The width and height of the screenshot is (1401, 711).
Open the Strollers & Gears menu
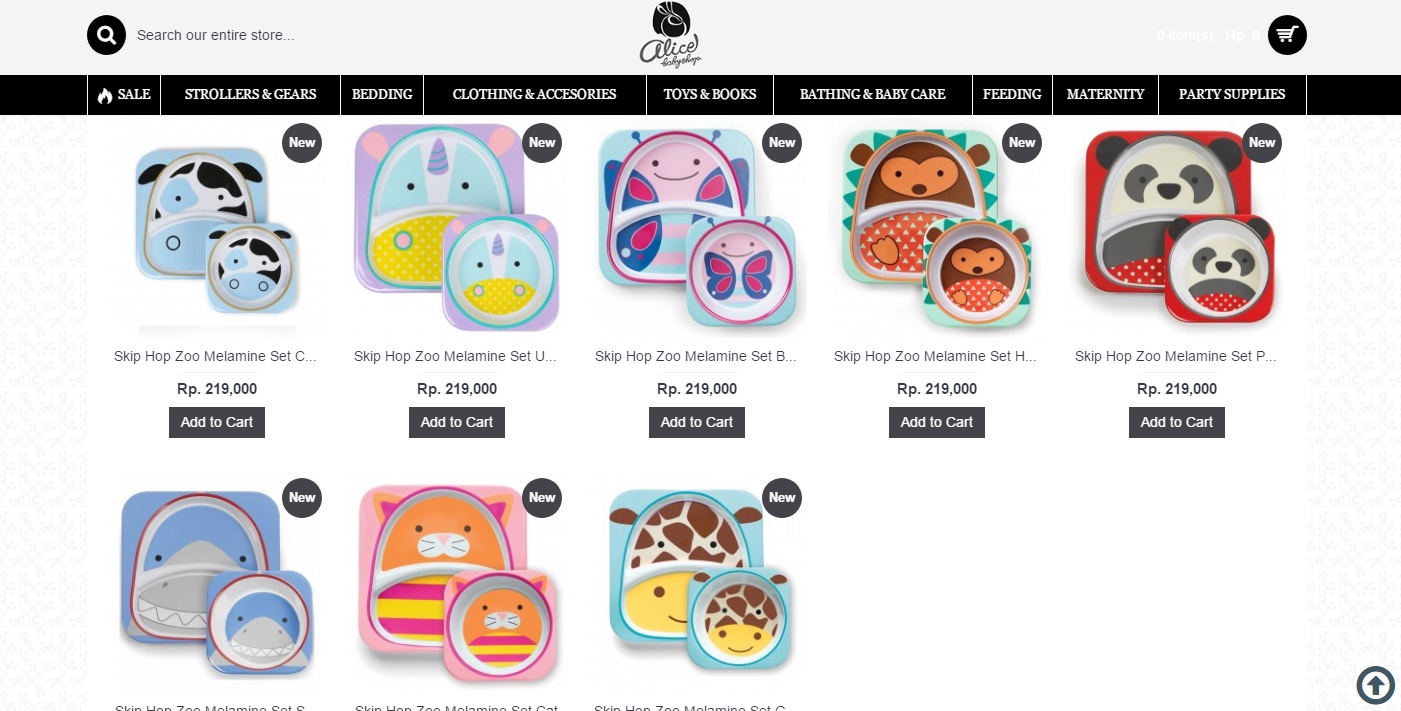click(250, 95)
